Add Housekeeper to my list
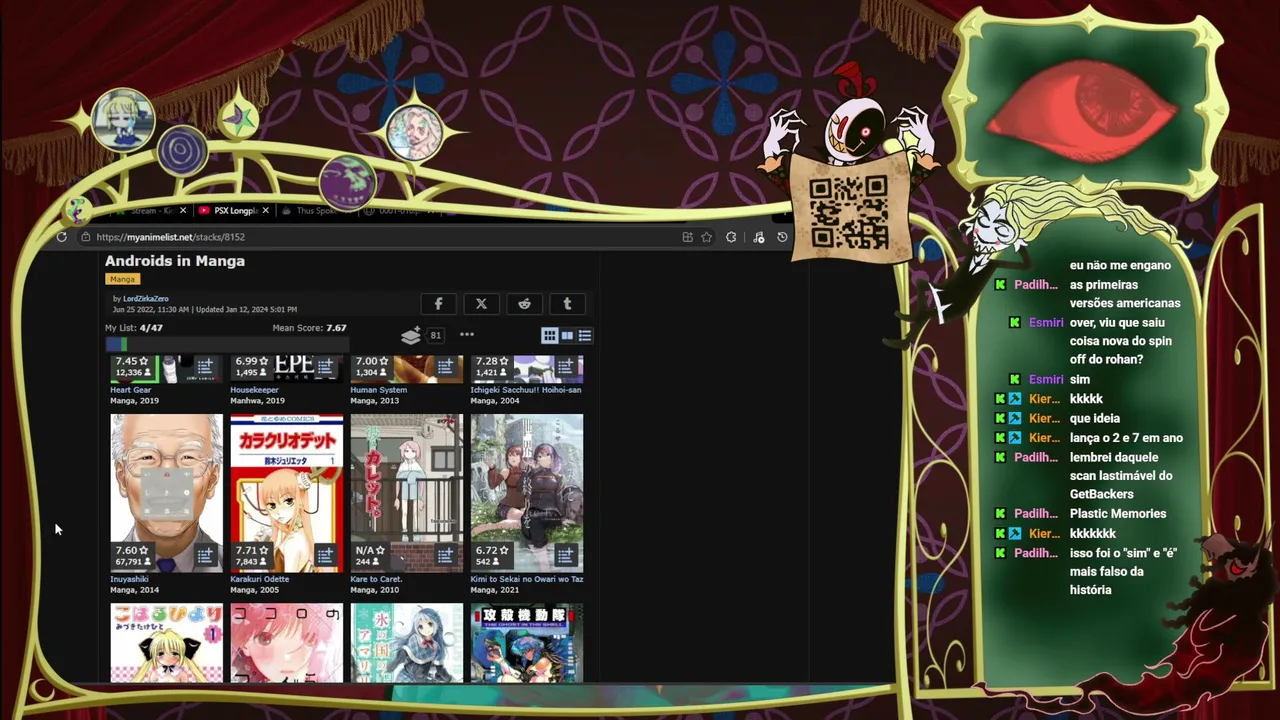 pyautogui.click(x=325, y=367)
